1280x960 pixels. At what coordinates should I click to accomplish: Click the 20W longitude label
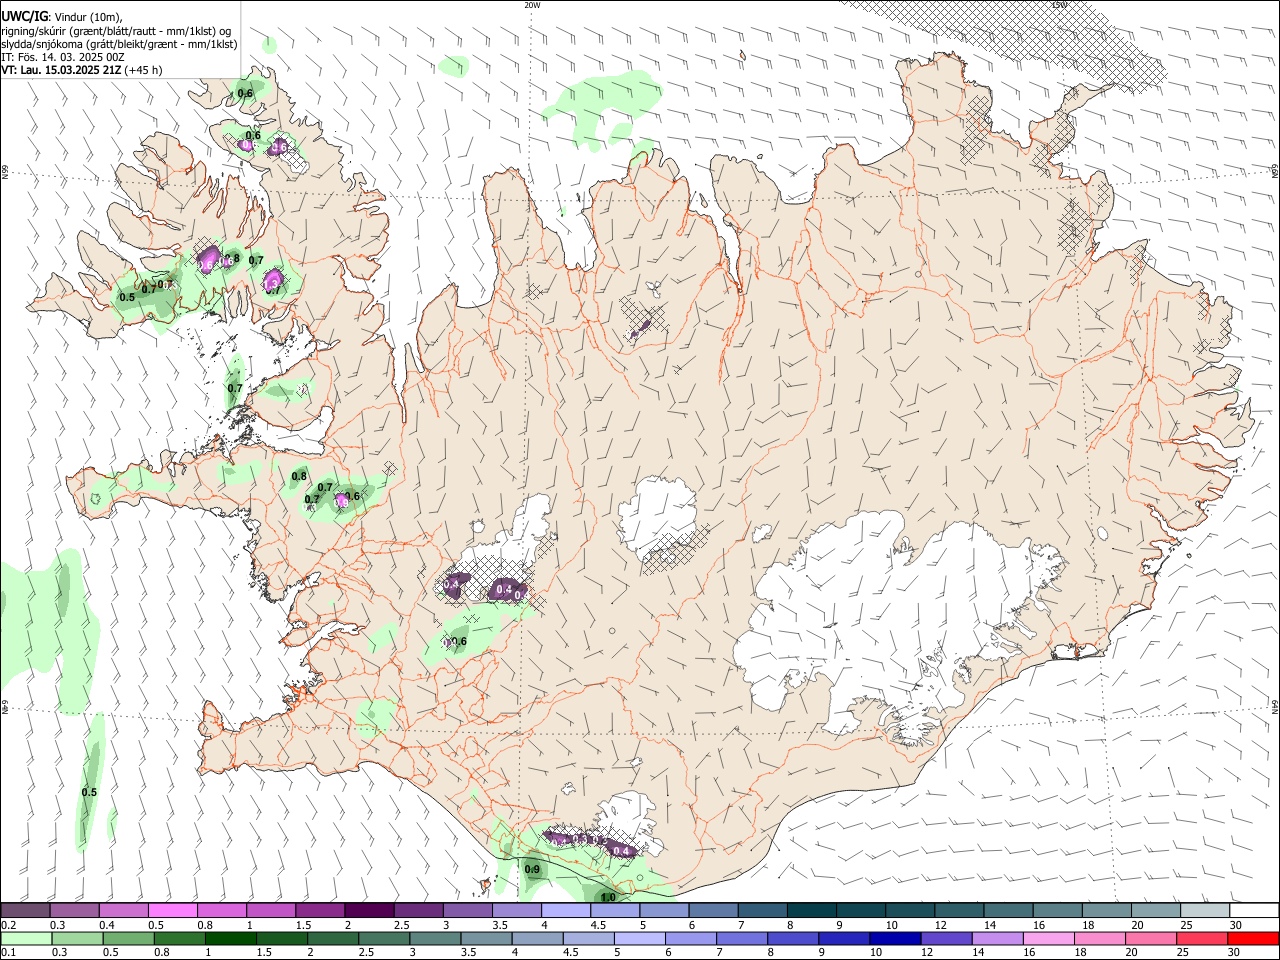click(x=532, y=5)
